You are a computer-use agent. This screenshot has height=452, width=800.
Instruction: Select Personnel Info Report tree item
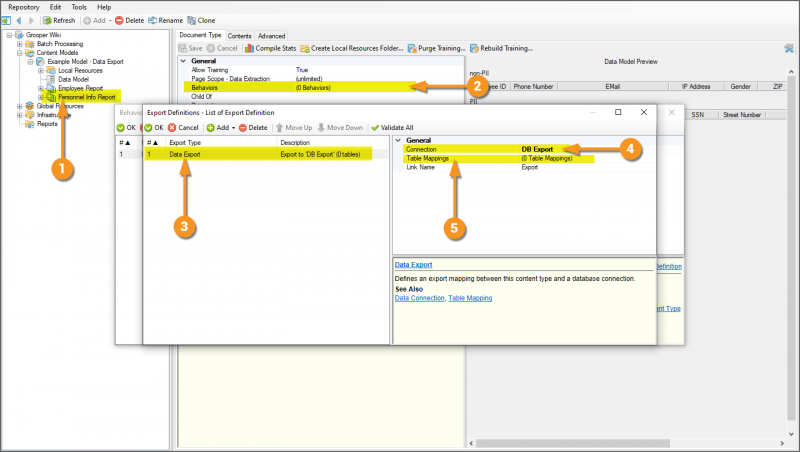pyautogui.click(x=86, y=97)
